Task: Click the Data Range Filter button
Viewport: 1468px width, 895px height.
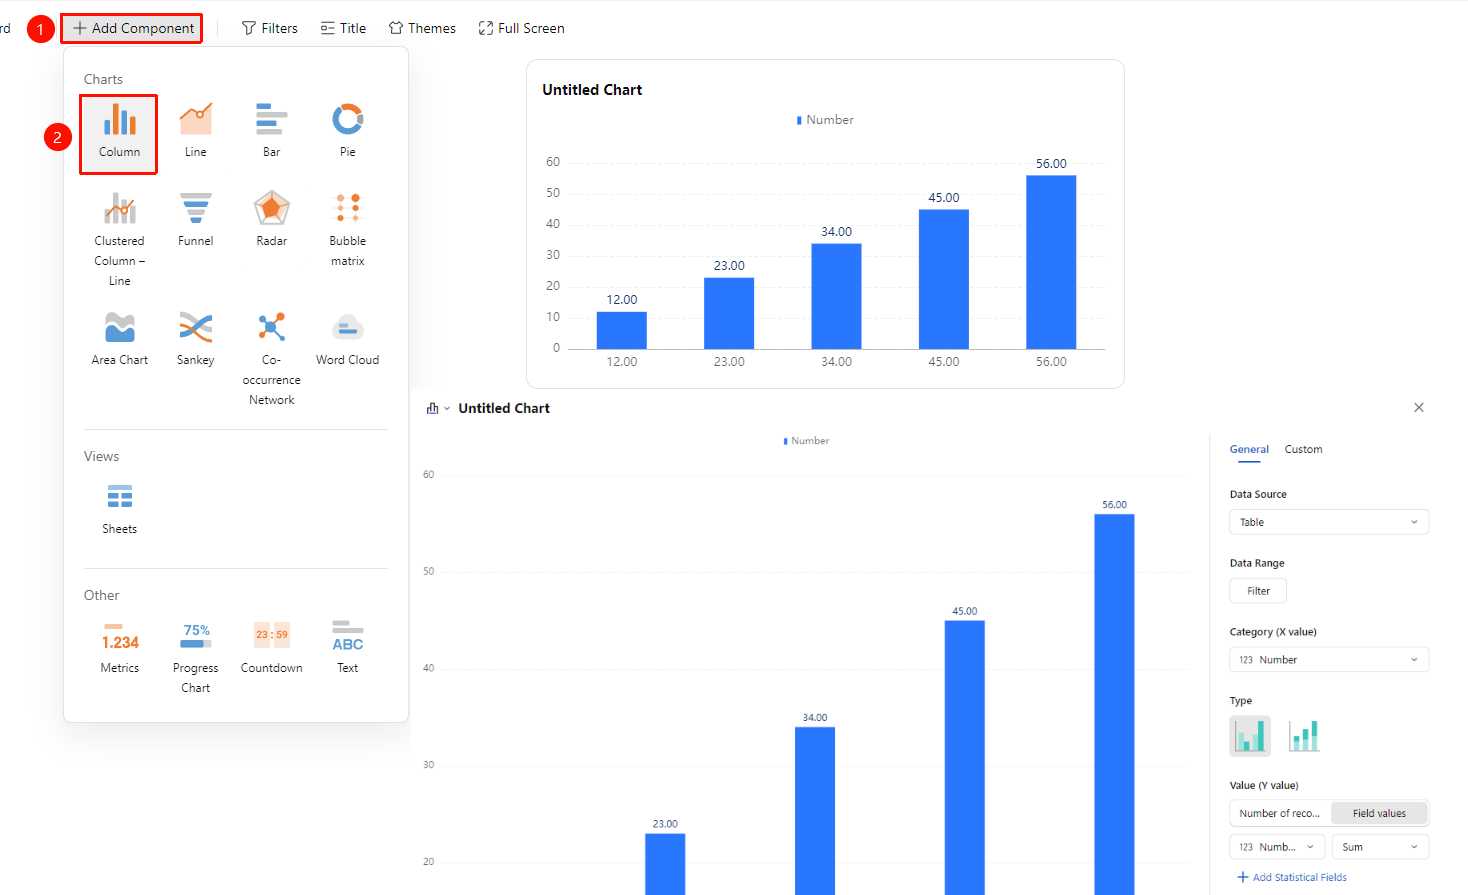Action: [1258, 591]
